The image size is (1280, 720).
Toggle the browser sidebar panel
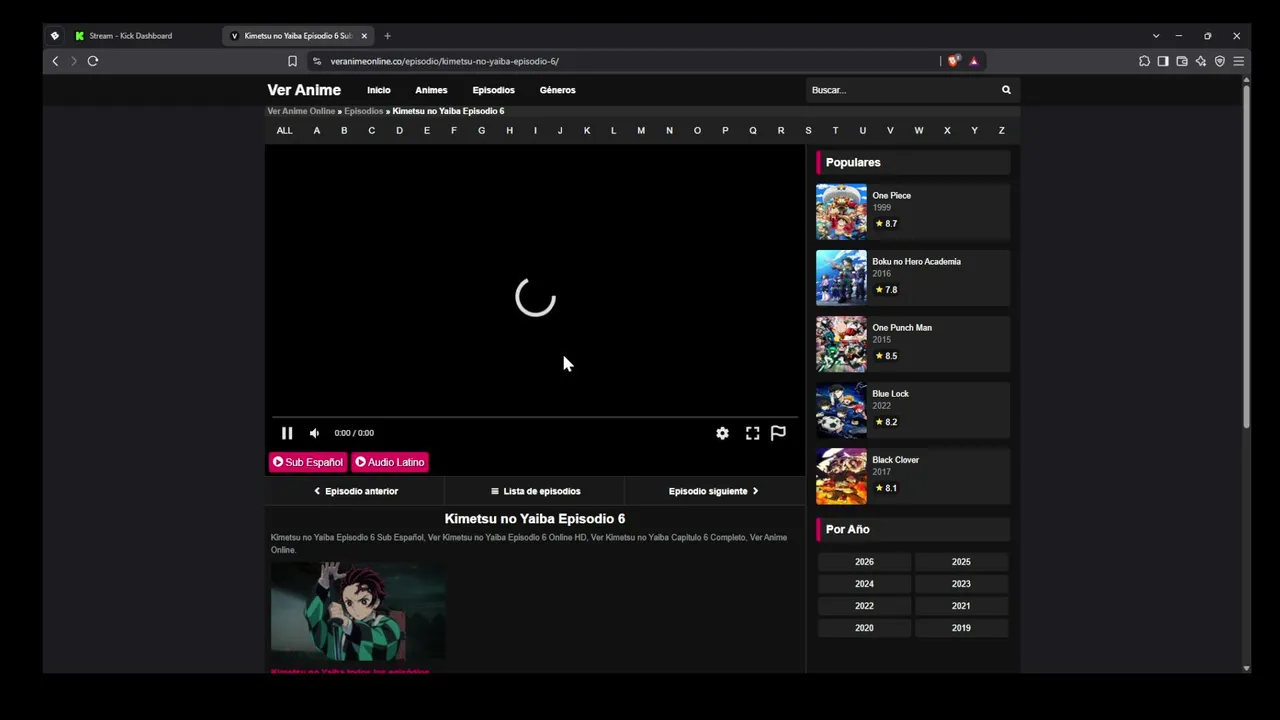pyautogui.click(x=1163, y=61)
